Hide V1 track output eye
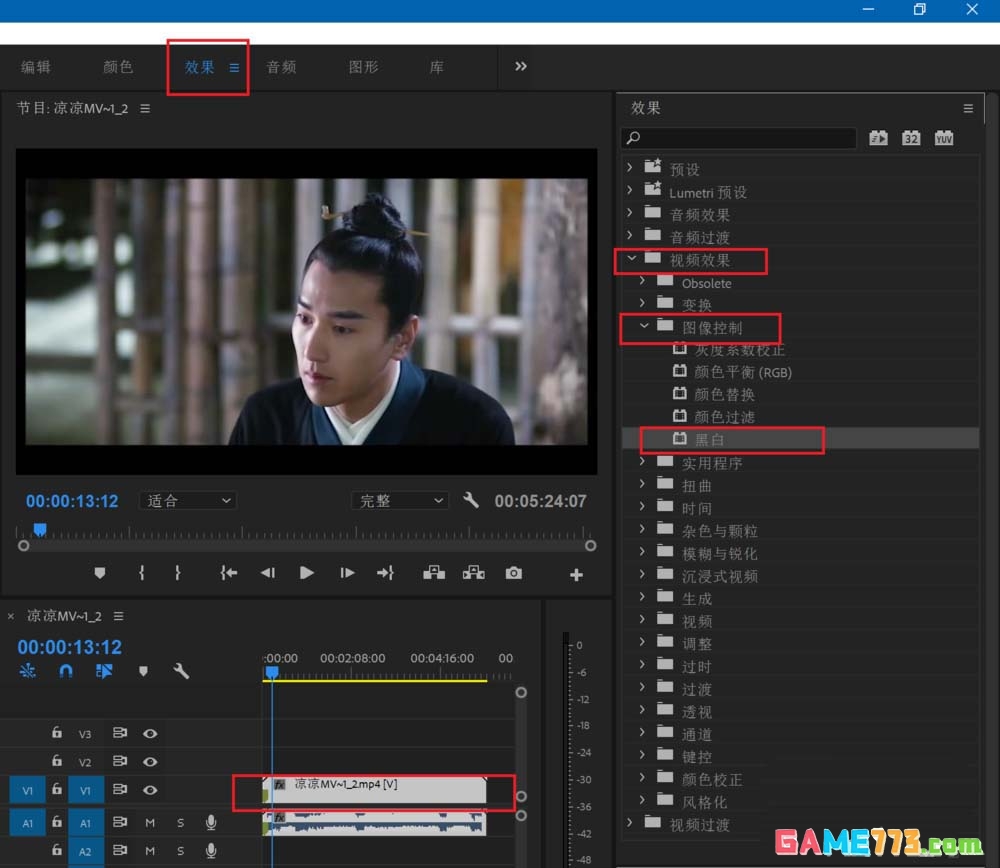This screenshot has height=868, width=1000. point(150,790)
